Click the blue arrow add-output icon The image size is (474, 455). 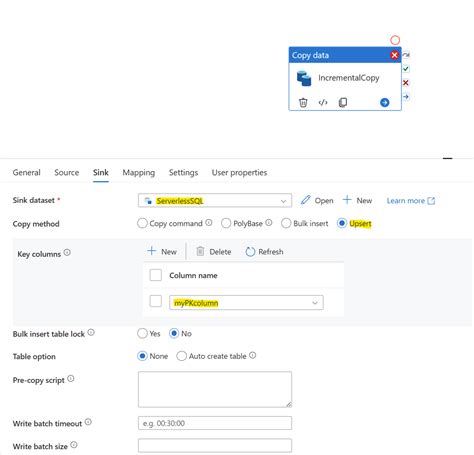point(385,102)
